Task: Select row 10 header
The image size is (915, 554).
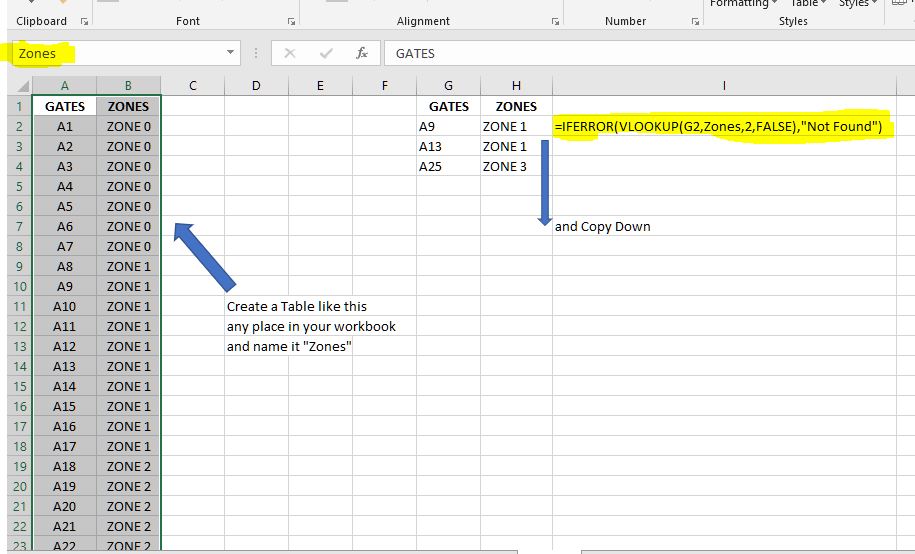Action: click(x=19, y=287)
